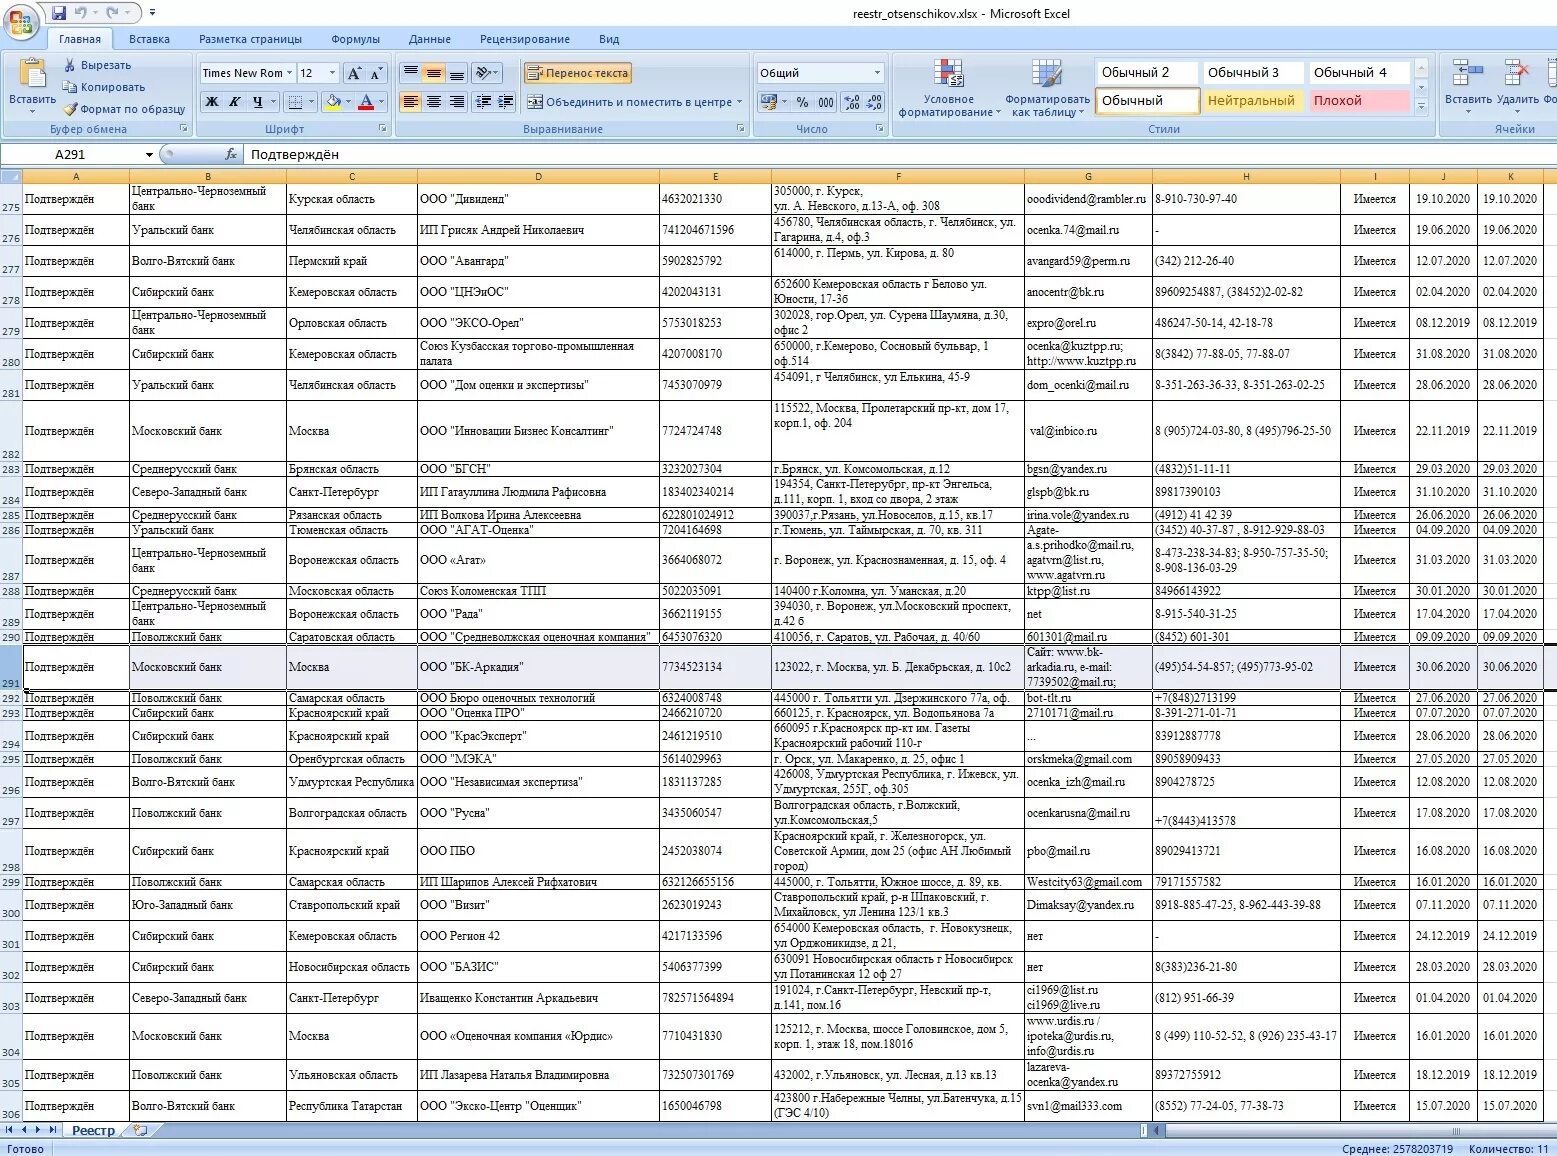Insert a new worksheet tab icon

(x=140, y=1130)
